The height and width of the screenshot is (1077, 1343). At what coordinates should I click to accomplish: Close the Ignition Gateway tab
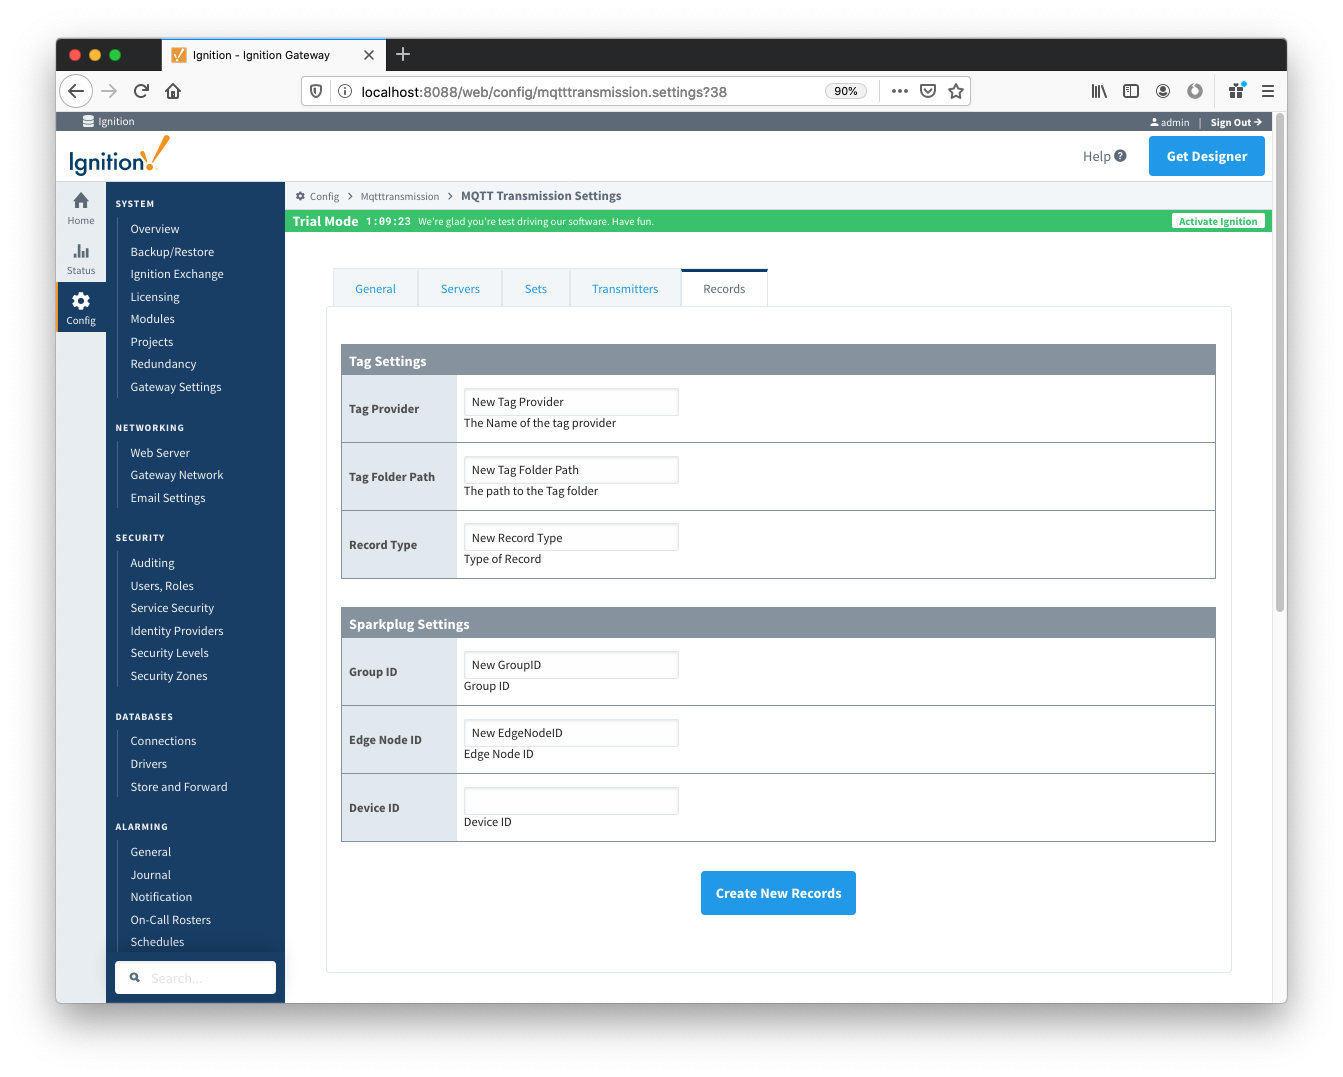point(369,55)
